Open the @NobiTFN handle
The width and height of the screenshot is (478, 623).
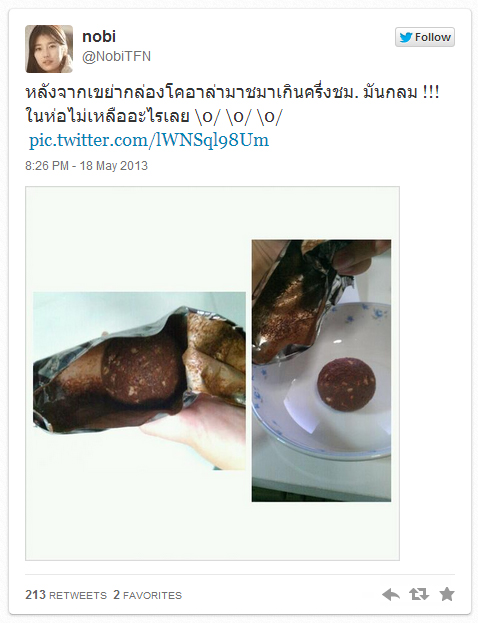pyautogui.click(x=116, y=56)
